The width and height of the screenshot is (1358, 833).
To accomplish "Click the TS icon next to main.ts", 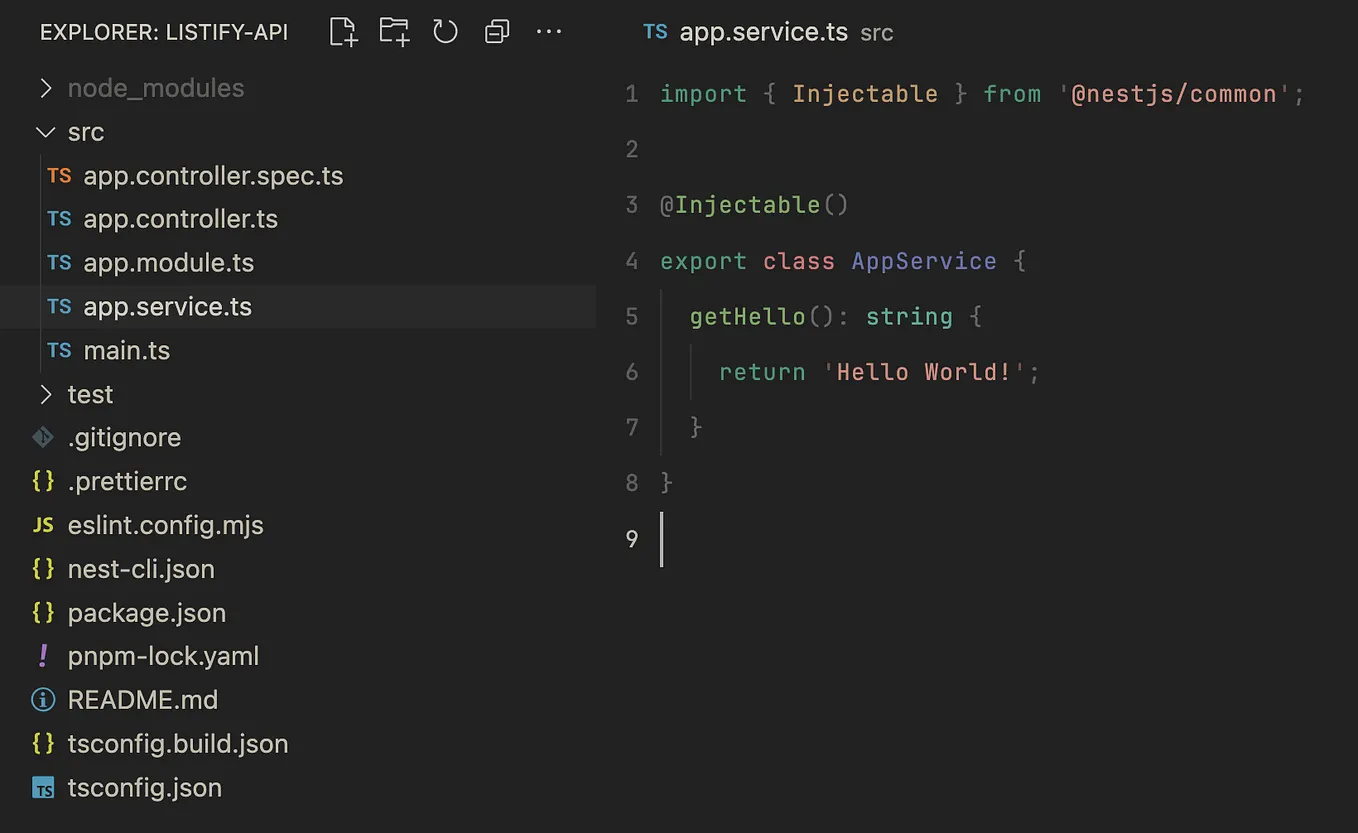I will [x=59, y=350].
